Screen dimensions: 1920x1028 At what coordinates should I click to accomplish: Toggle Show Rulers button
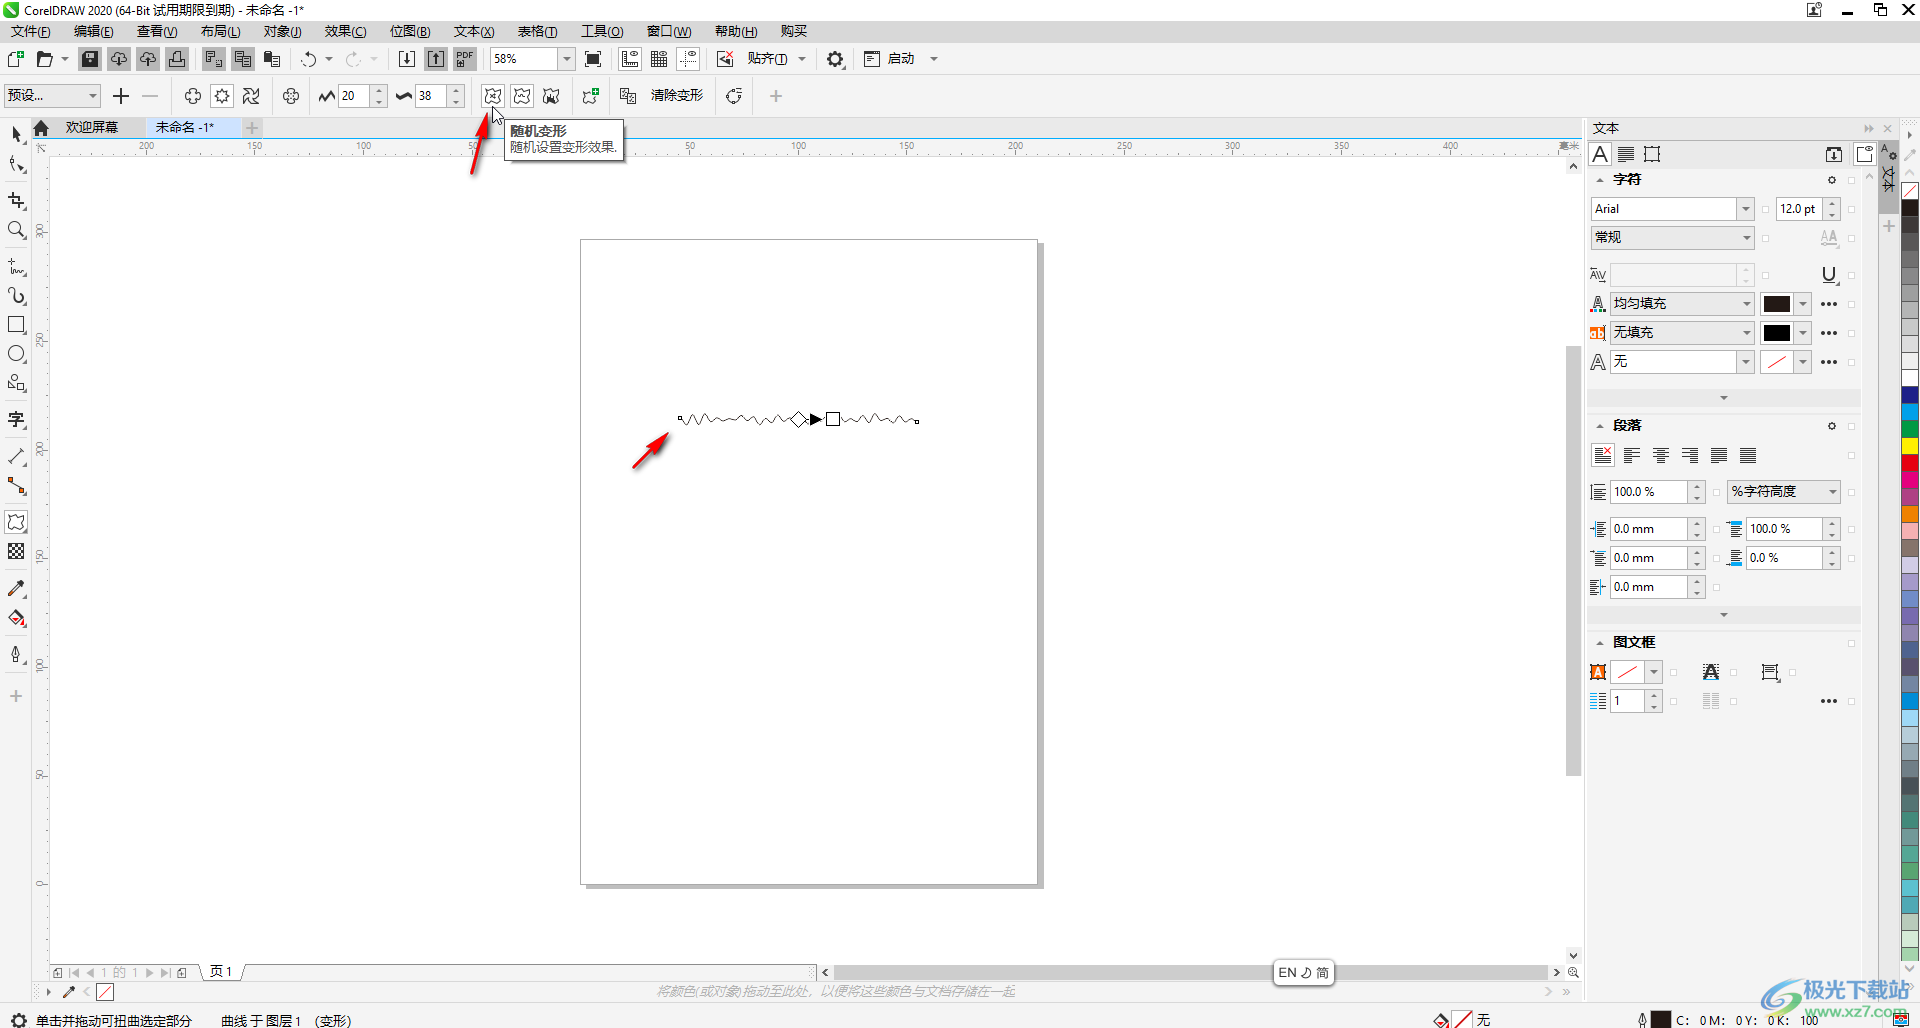click(630, 59)
